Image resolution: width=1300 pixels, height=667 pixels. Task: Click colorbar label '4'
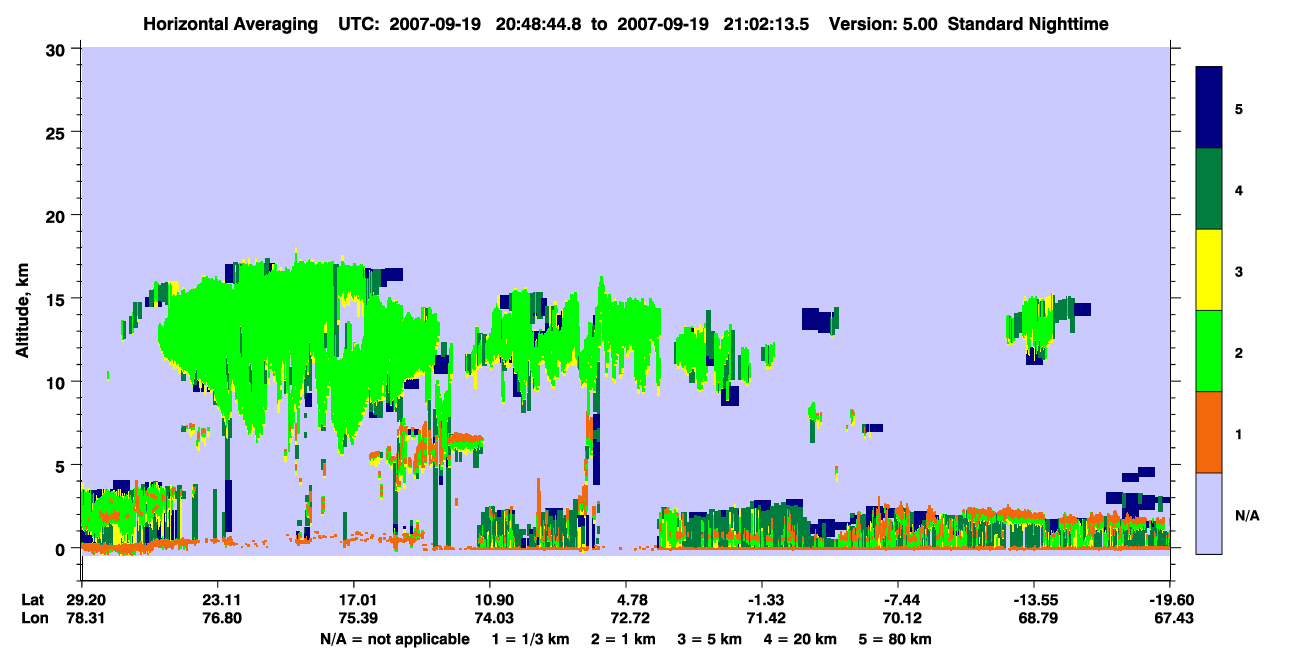coord(1239,189)
